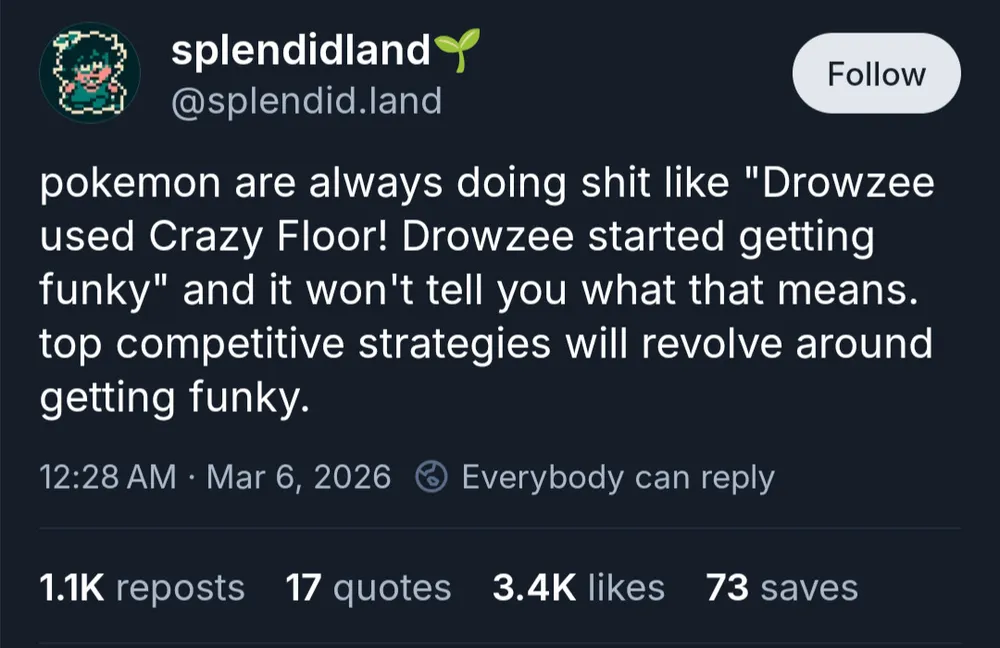Click the @splendid.land handle

[306, 100]
